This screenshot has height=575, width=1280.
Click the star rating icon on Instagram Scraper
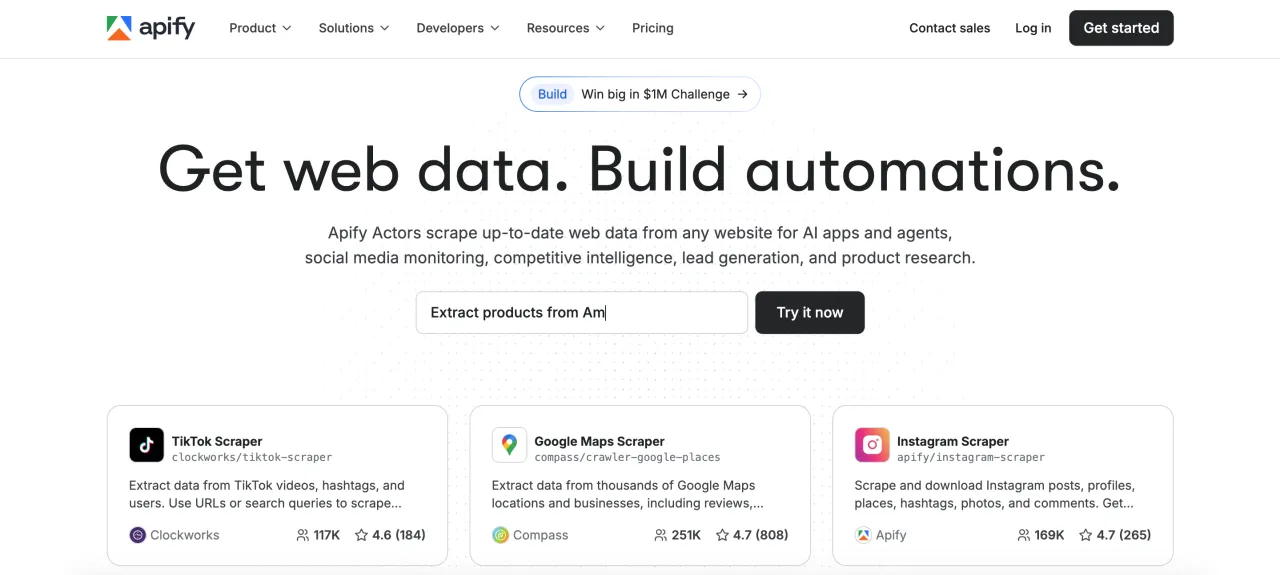point(1086,535)
